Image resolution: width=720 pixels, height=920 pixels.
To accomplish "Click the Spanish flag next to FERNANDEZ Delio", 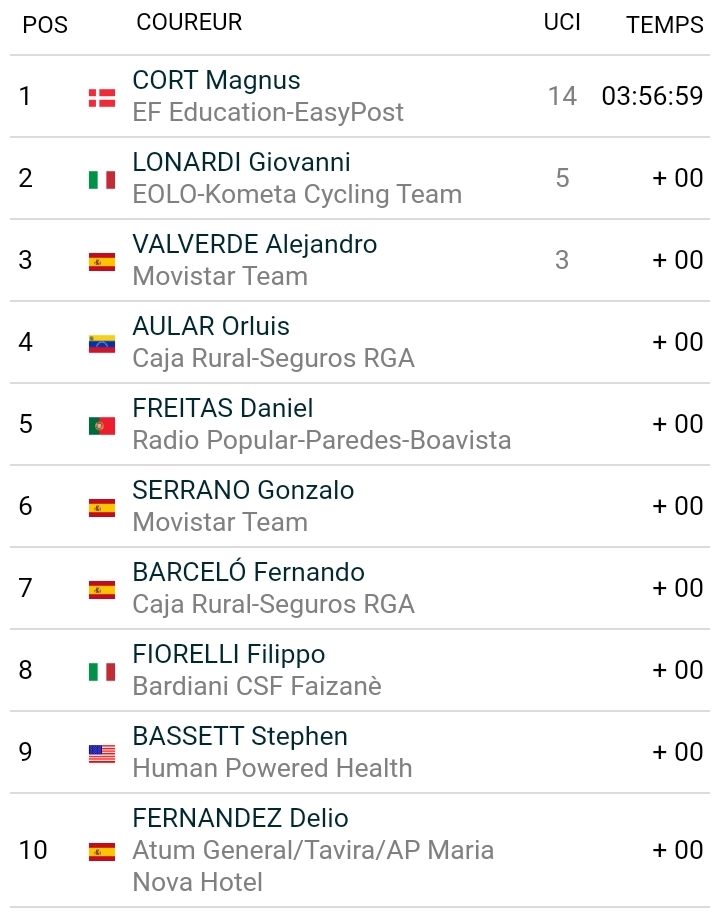I will tap(102, 851).
